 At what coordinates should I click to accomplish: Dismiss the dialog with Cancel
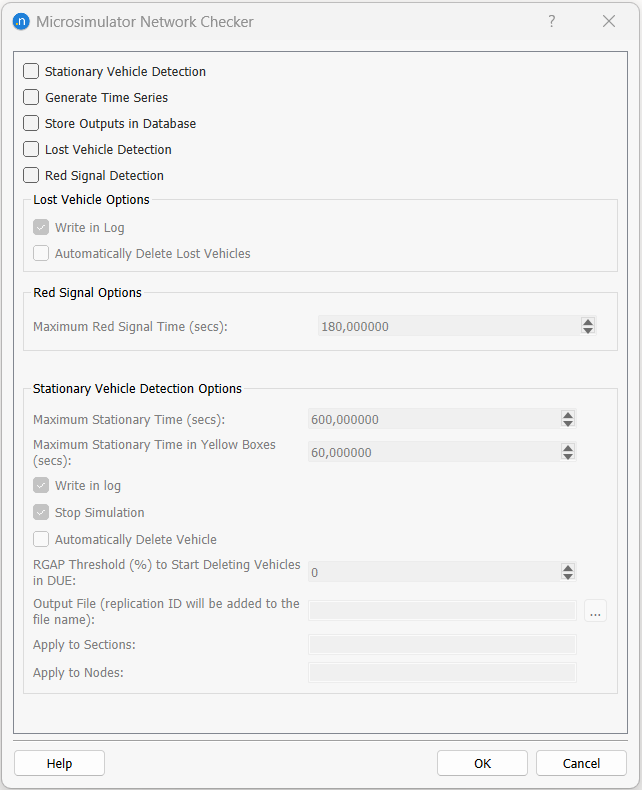pyautogui.click(x=581, y=763)
